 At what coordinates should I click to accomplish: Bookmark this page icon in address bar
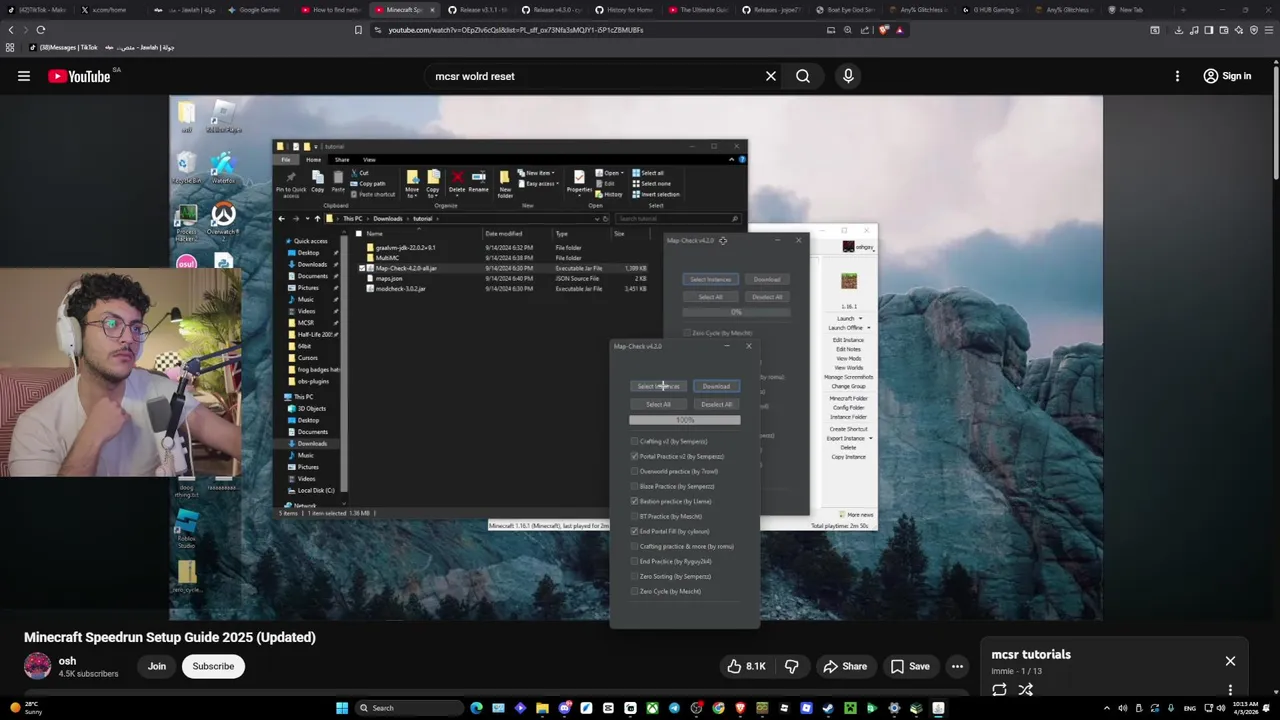pos(358,30)
